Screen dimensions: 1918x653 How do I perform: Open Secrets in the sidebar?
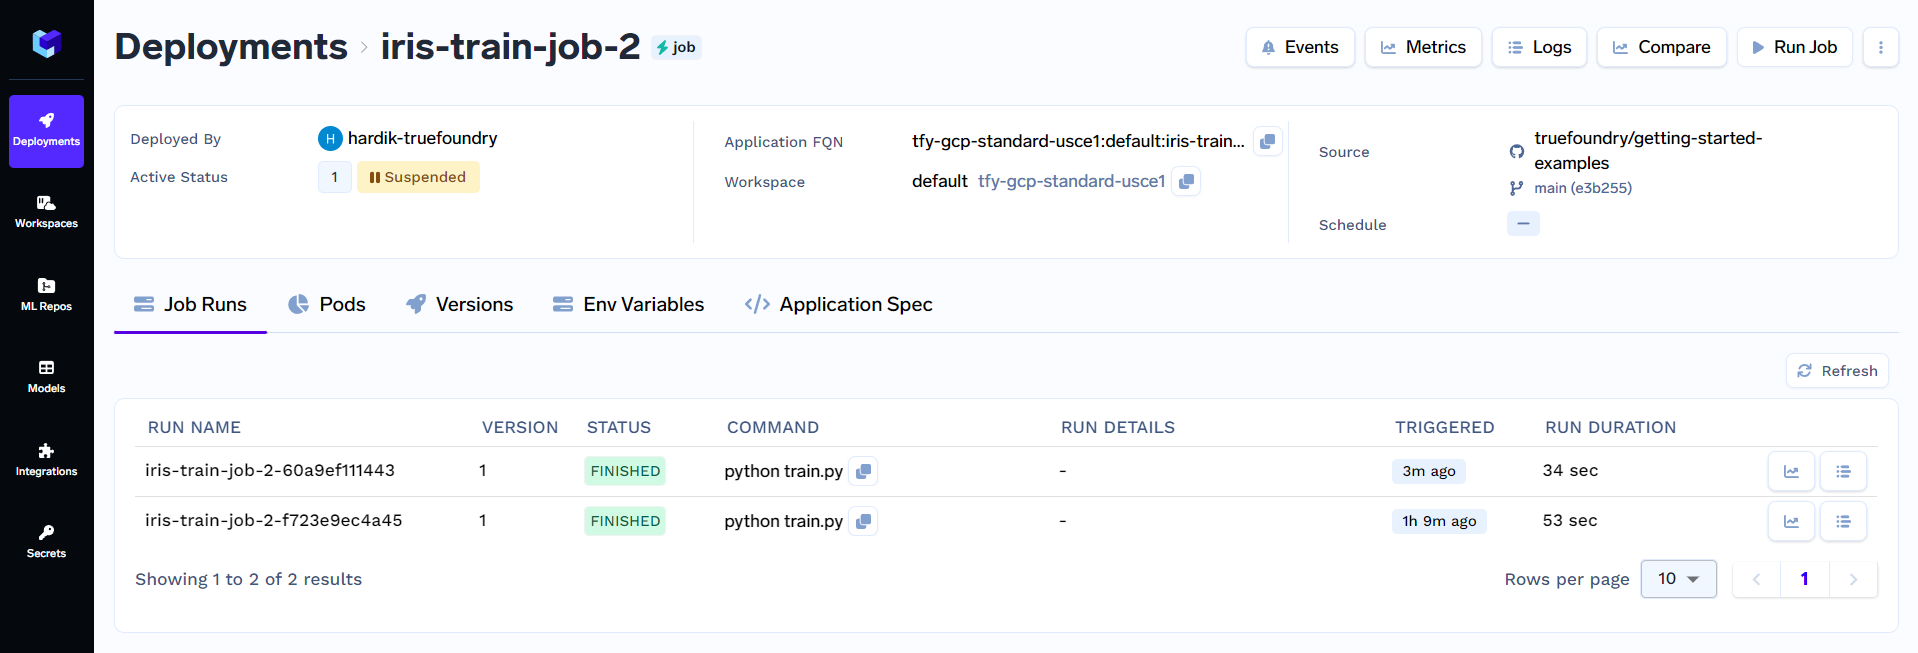point(46,542)
